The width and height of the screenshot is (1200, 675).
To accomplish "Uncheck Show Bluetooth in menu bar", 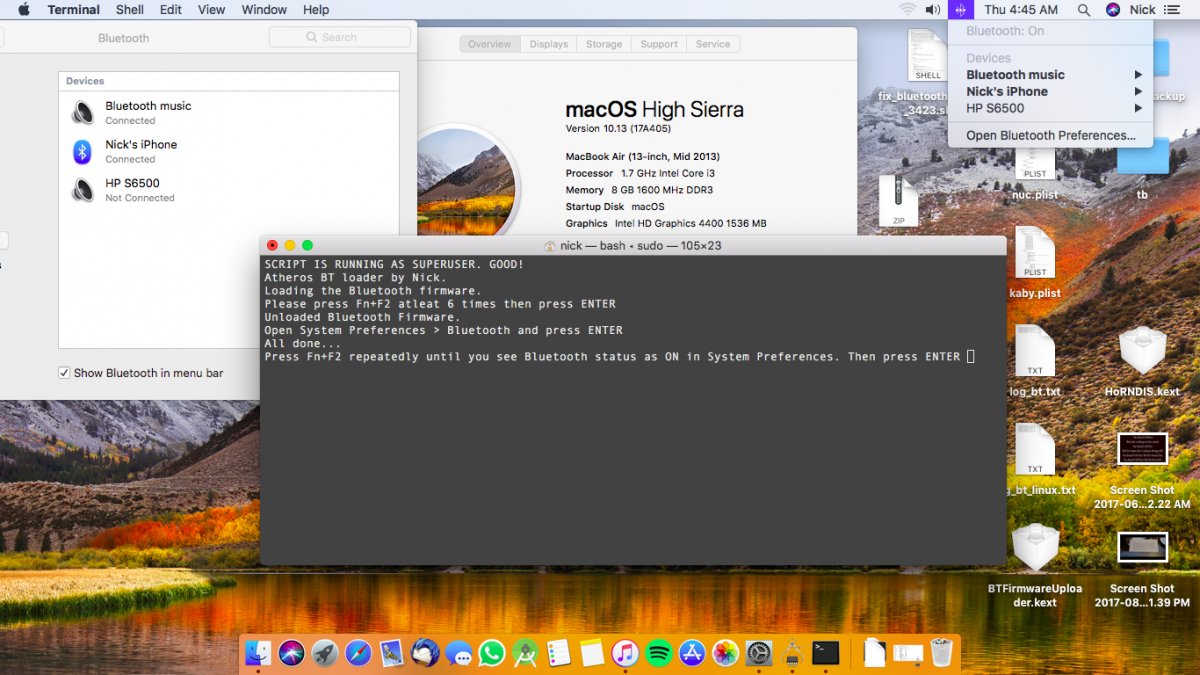I will (65, 373).
